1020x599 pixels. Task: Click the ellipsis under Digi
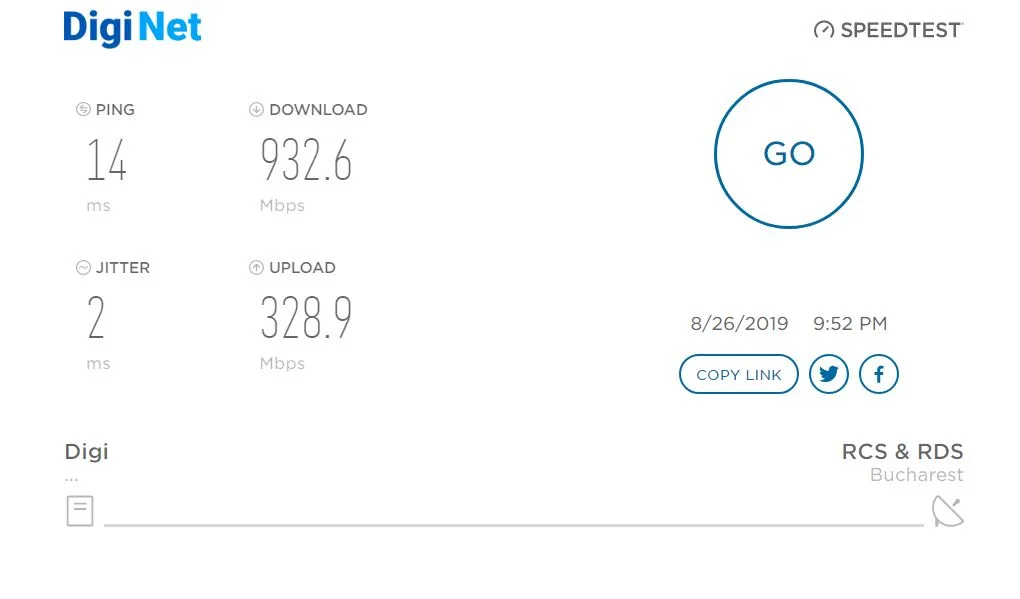click(x=72, y=480)
